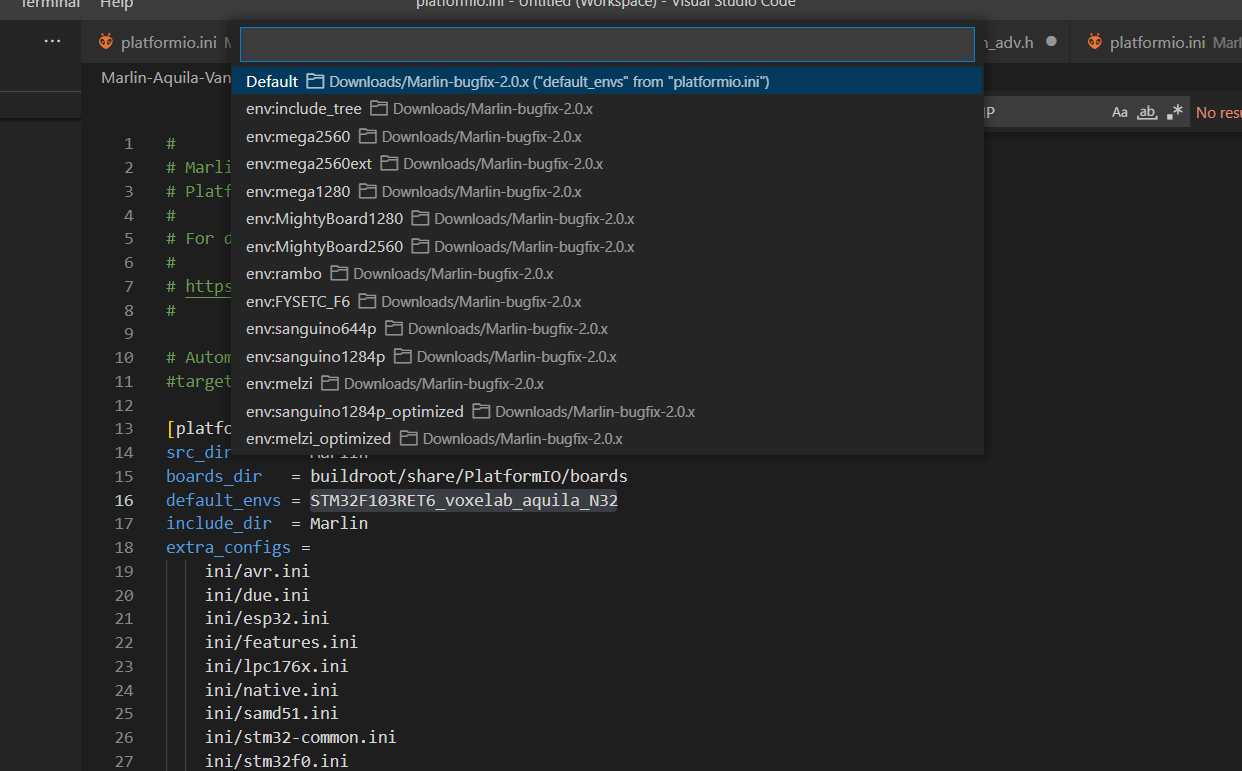1242x771 pixels.
Task: Select env:FYSETC_F6 environment
Action: 607,301
